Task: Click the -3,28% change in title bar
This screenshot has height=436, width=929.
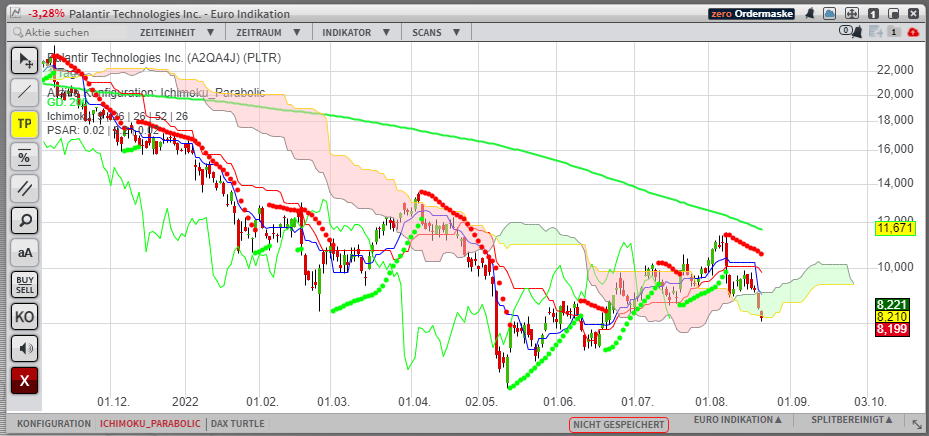Action: pyautogui.click(x=48, y=14)
